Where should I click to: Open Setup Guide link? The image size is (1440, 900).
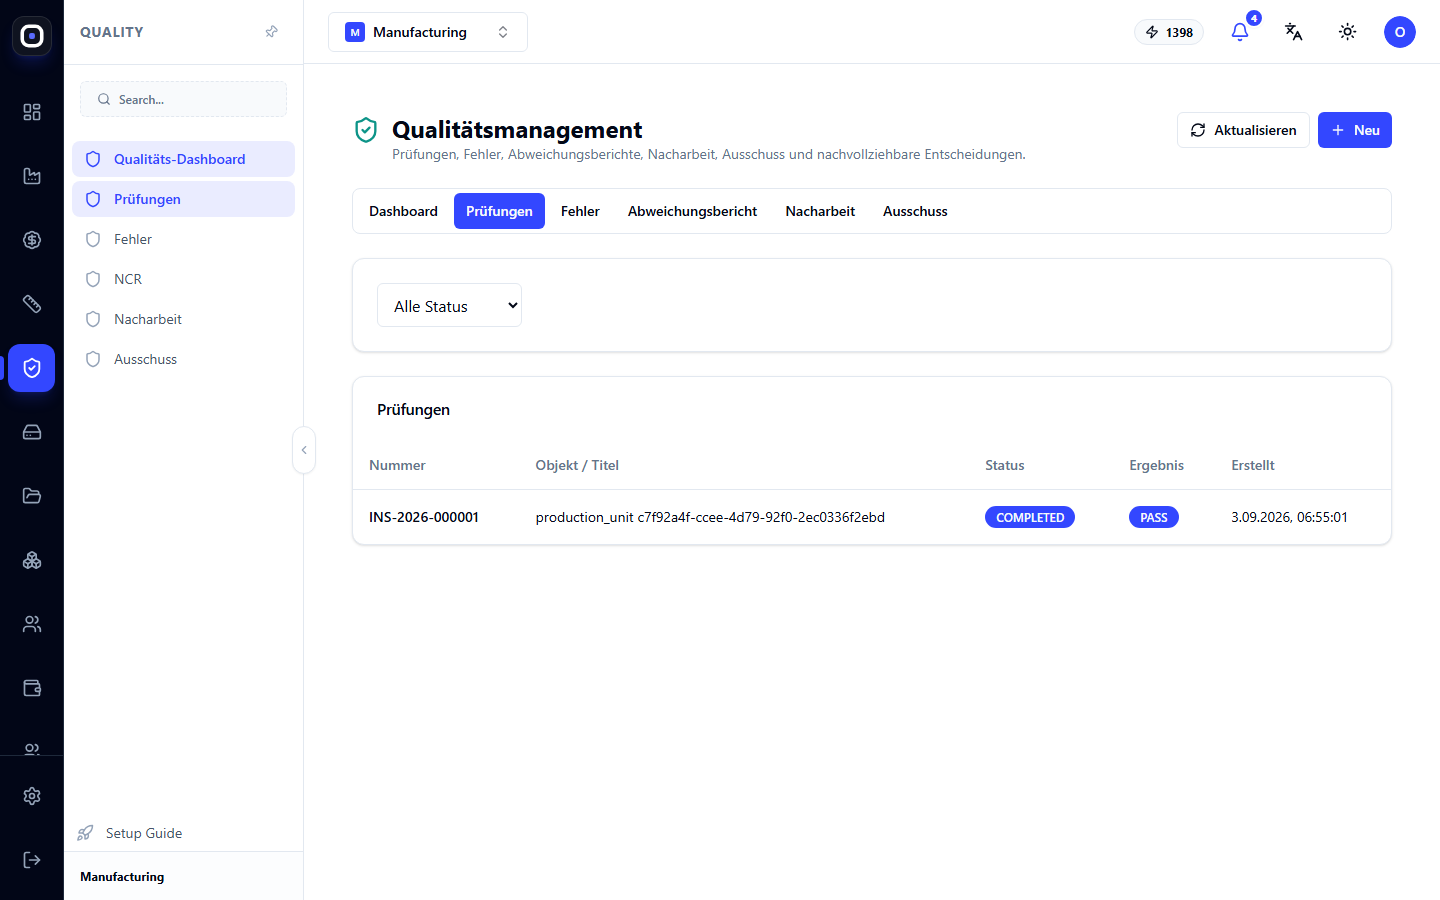130,833
